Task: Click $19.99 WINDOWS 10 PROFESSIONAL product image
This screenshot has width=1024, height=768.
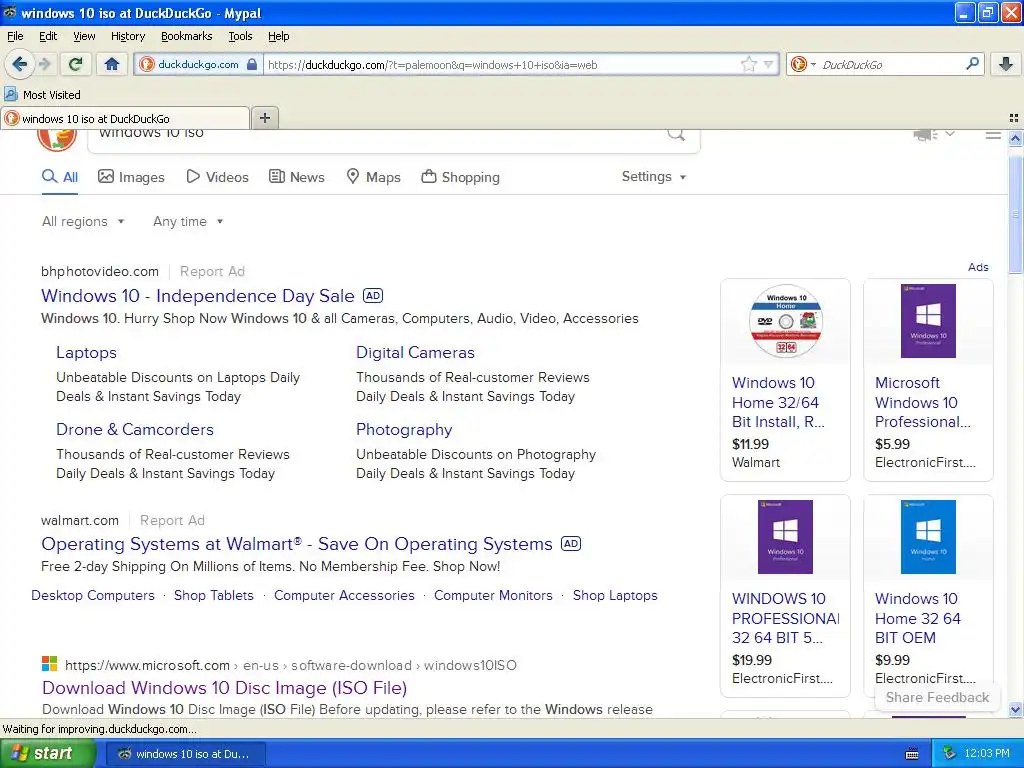Action: point(786,537)
